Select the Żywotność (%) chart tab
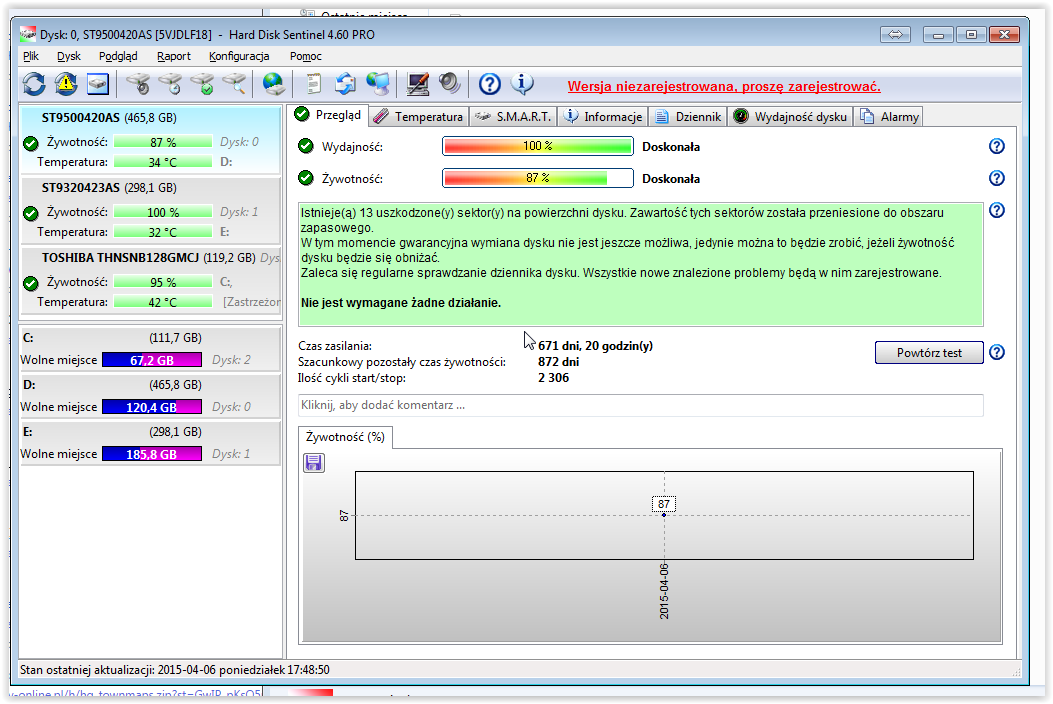The height and width of the screenshot is (704, 1053). click(x=345, y=437)
